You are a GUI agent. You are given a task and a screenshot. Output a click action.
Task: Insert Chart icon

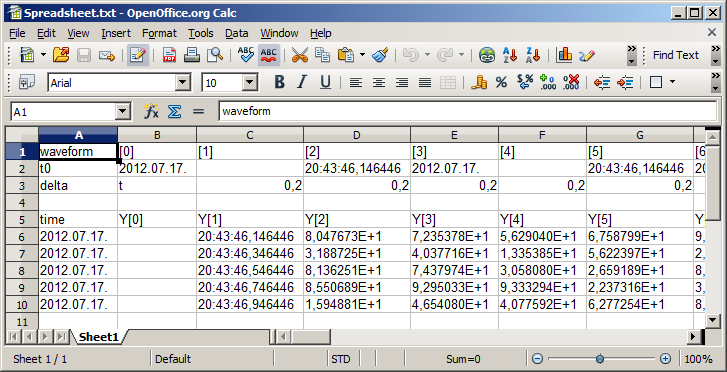point(564,55)
